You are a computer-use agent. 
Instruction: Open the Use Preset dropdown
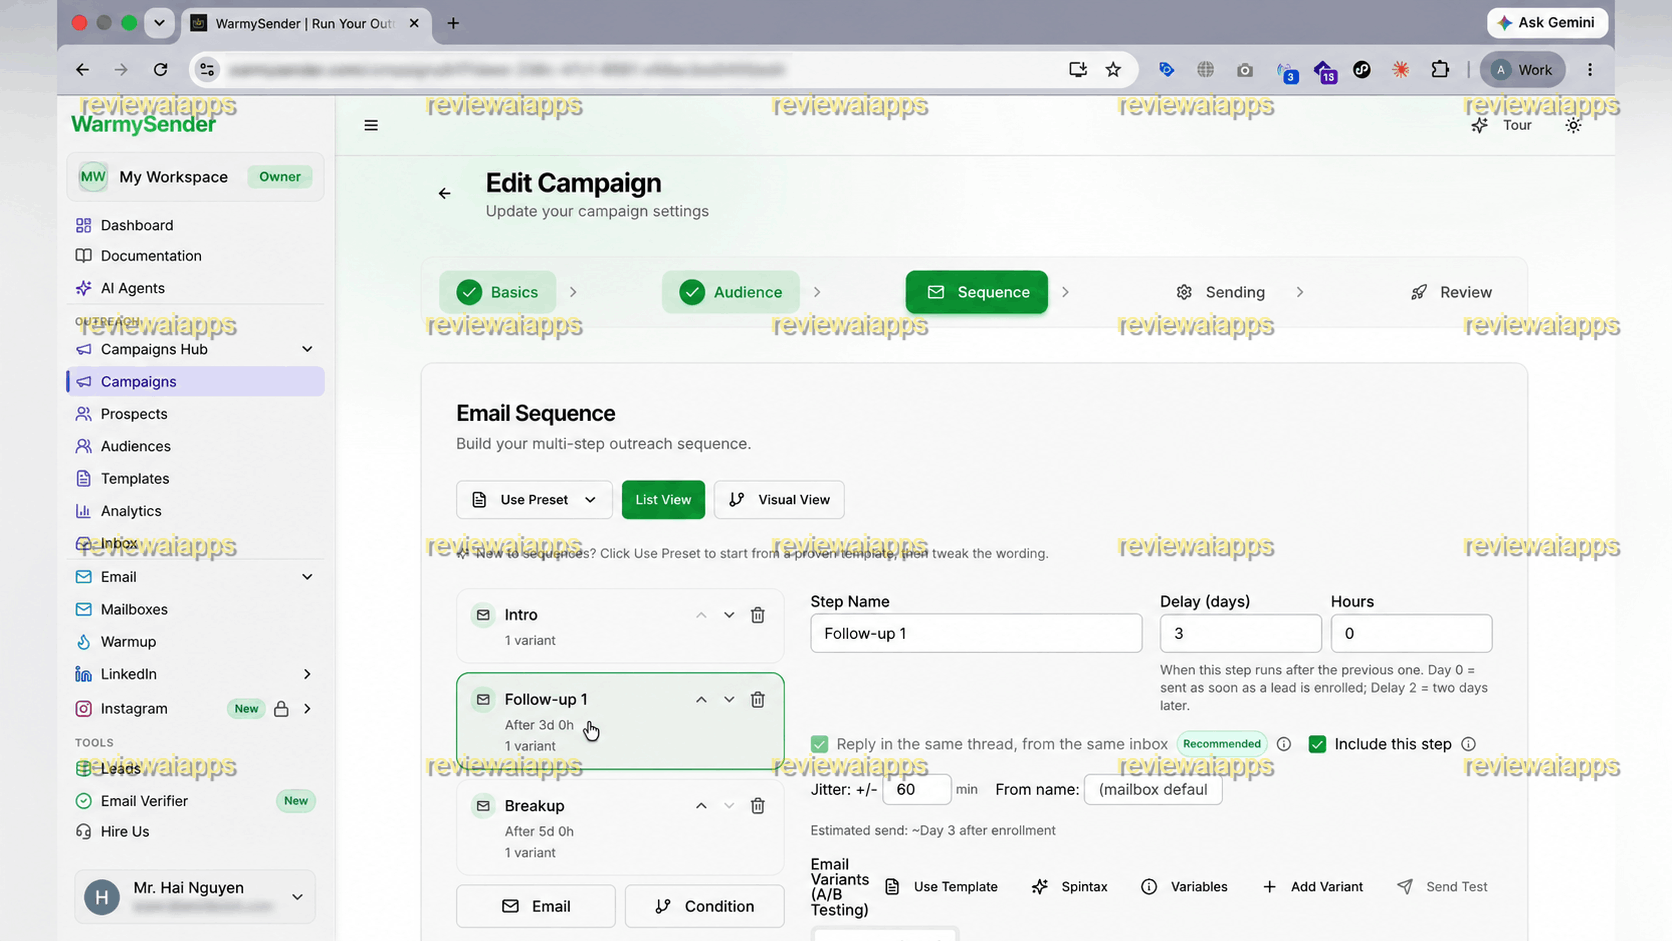[x=534, y=500]
